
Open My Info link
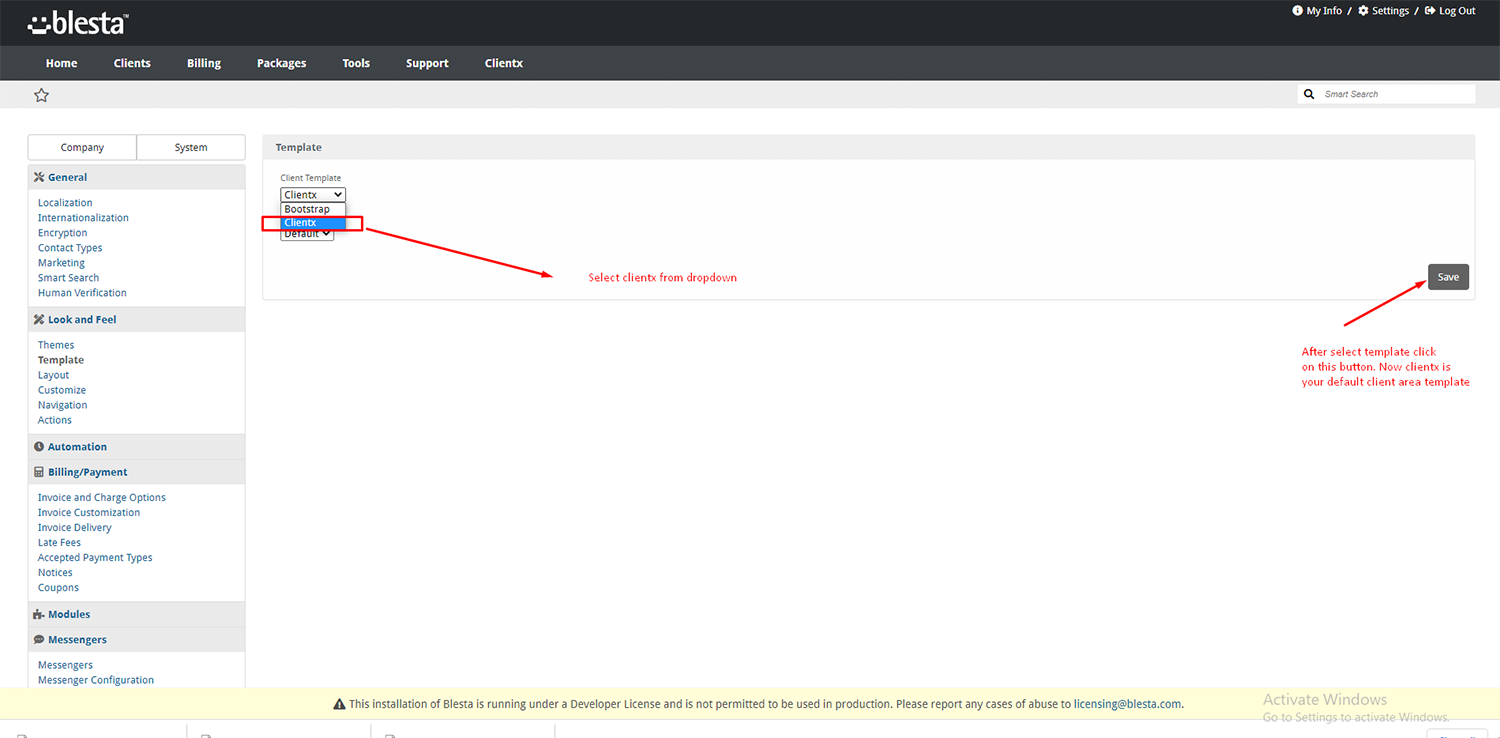coord(1324,11)
